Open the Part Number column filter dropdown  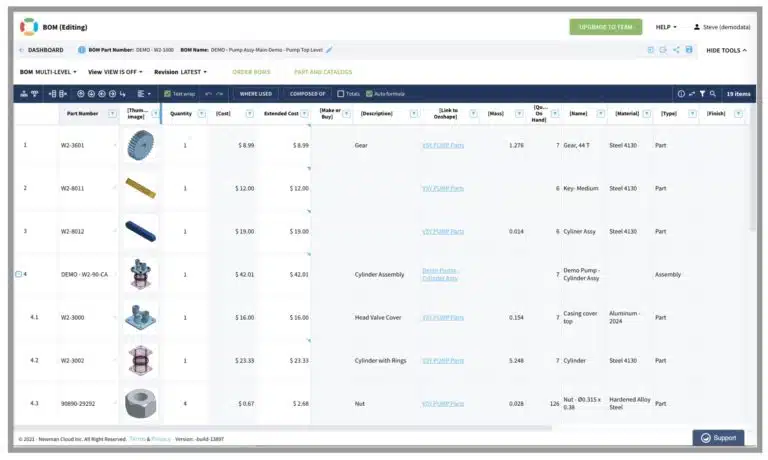click(x=112, y=114)
